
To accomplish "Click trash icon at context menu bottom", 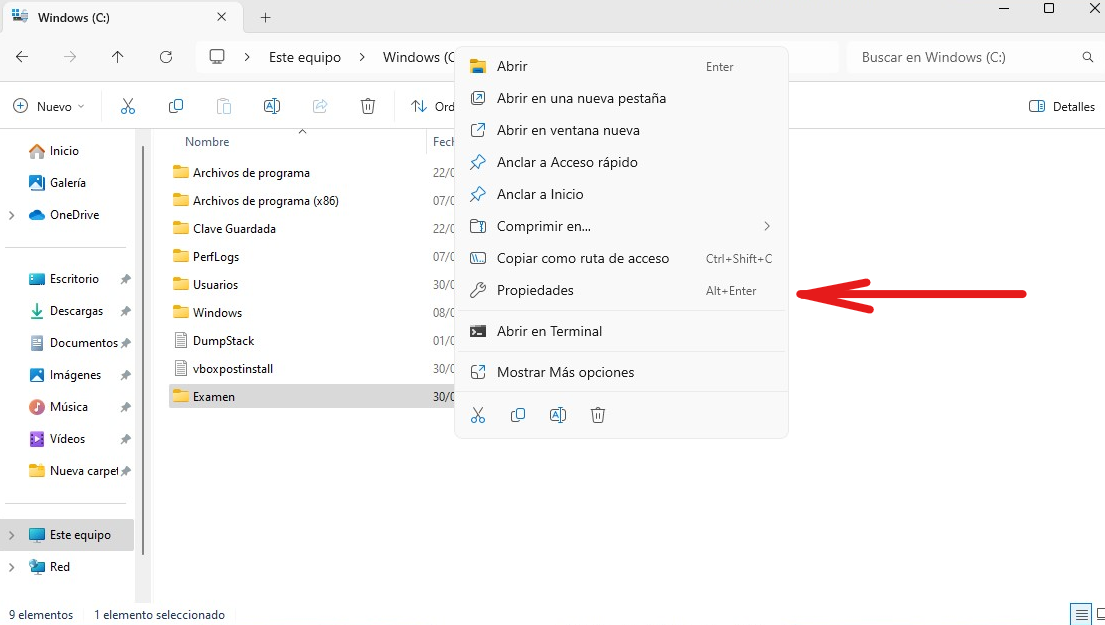I will [x=598, y=415].
